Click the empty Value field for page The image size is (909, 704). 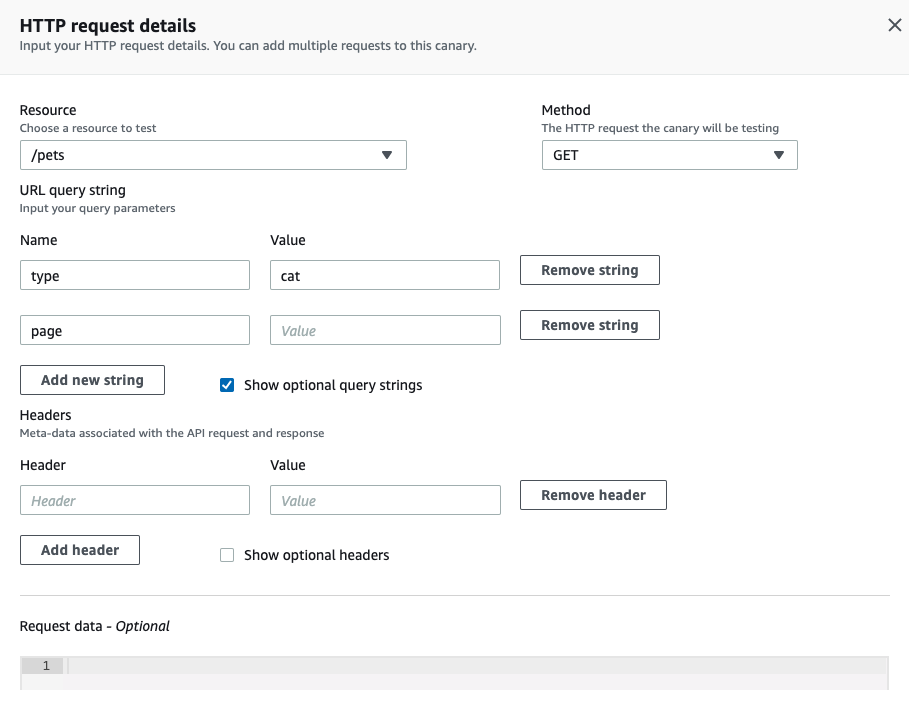pos(385,331)
